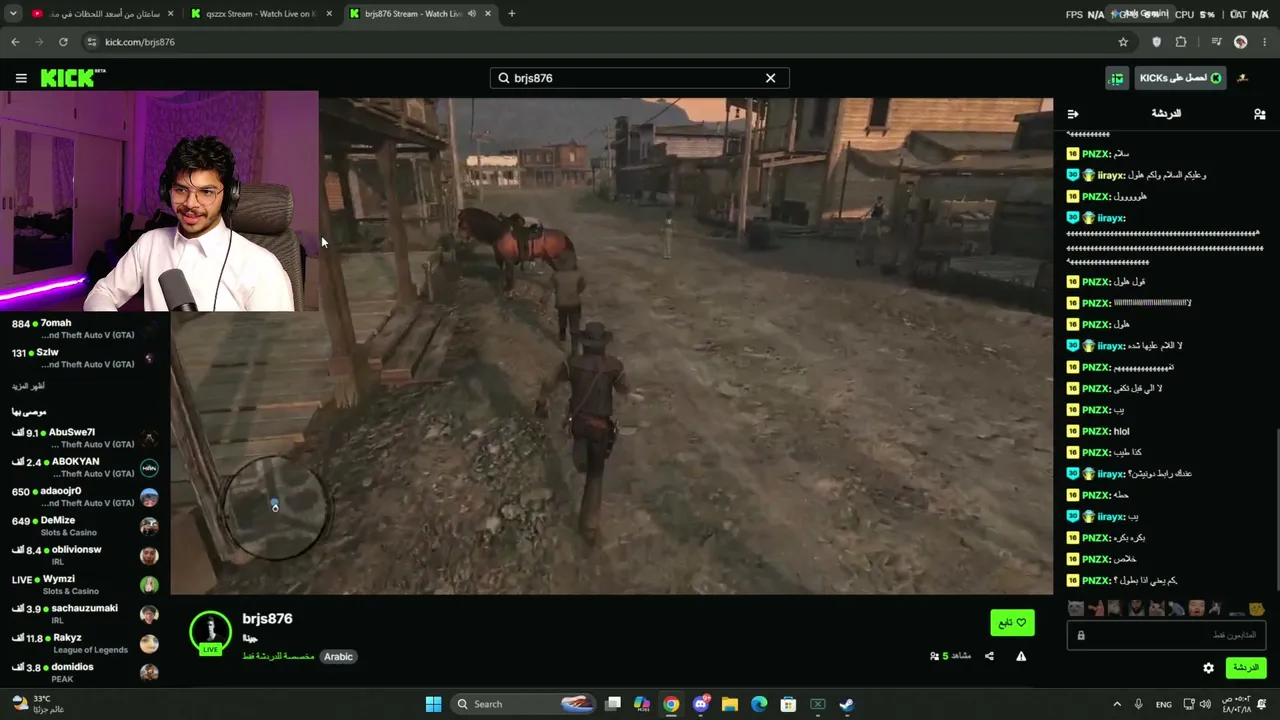Click the address bar URL kick.com/brjs876
The height and width of the screenshot is (720, 1280).
click(140, 42)
